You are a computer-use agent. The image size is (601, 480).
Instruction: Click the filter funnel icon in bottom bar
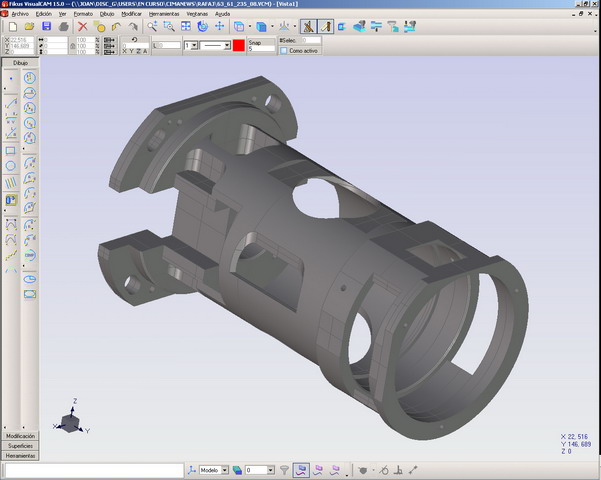pyautogui.click(x=284, y=469)
